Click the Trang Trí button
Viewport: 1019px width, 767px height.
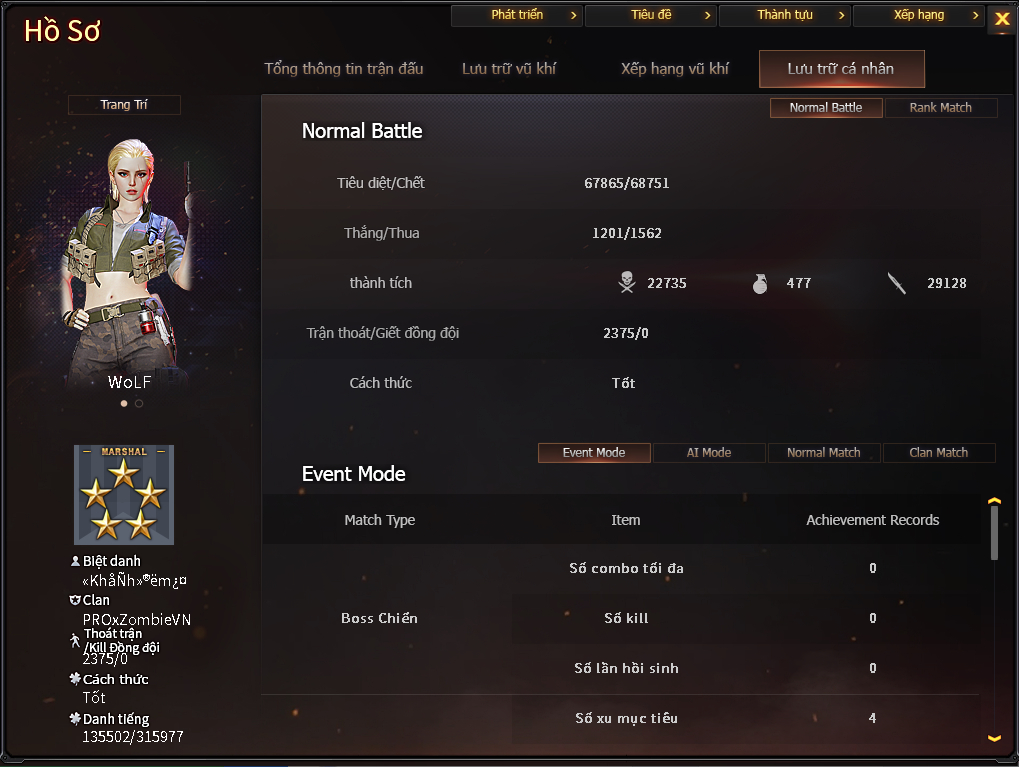point(124,105)
